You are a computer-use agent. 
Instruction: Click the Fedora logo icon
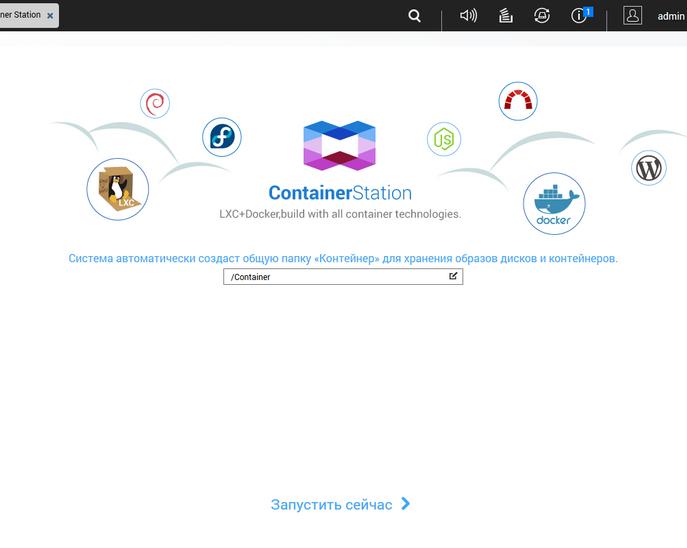[x=222, y=137]
